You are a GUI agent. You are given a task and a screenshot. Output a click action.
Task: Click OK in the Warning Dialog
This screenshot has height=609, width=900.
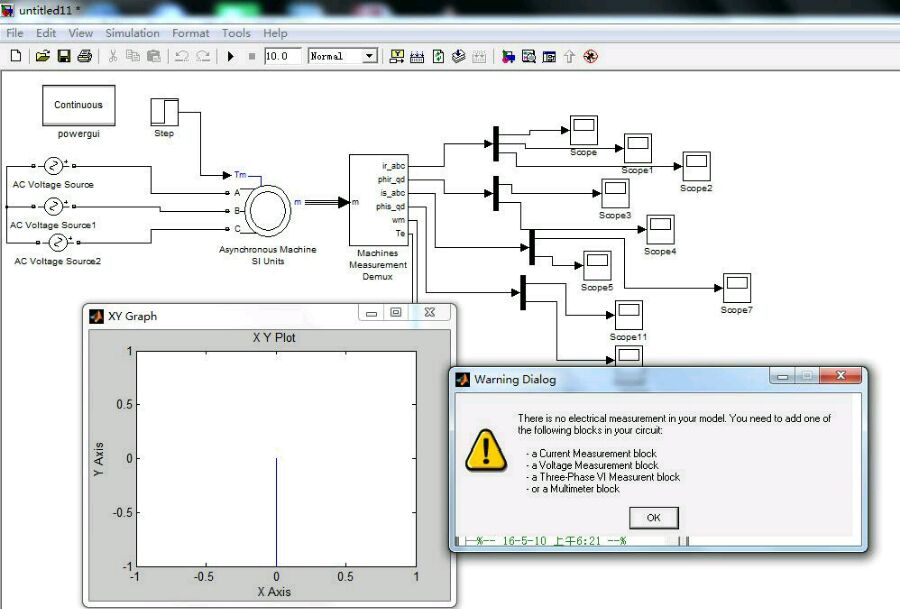[x=654, y=518]
